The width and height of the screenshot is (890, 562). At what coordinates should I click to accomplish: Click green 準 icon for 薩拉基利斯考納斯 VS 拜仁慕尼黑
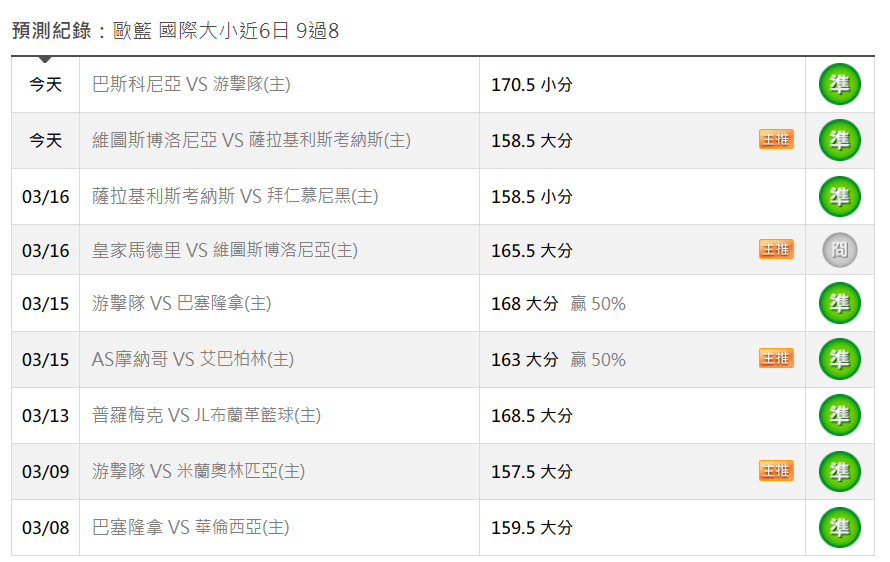pyautogui.click(x=839, y=196)
